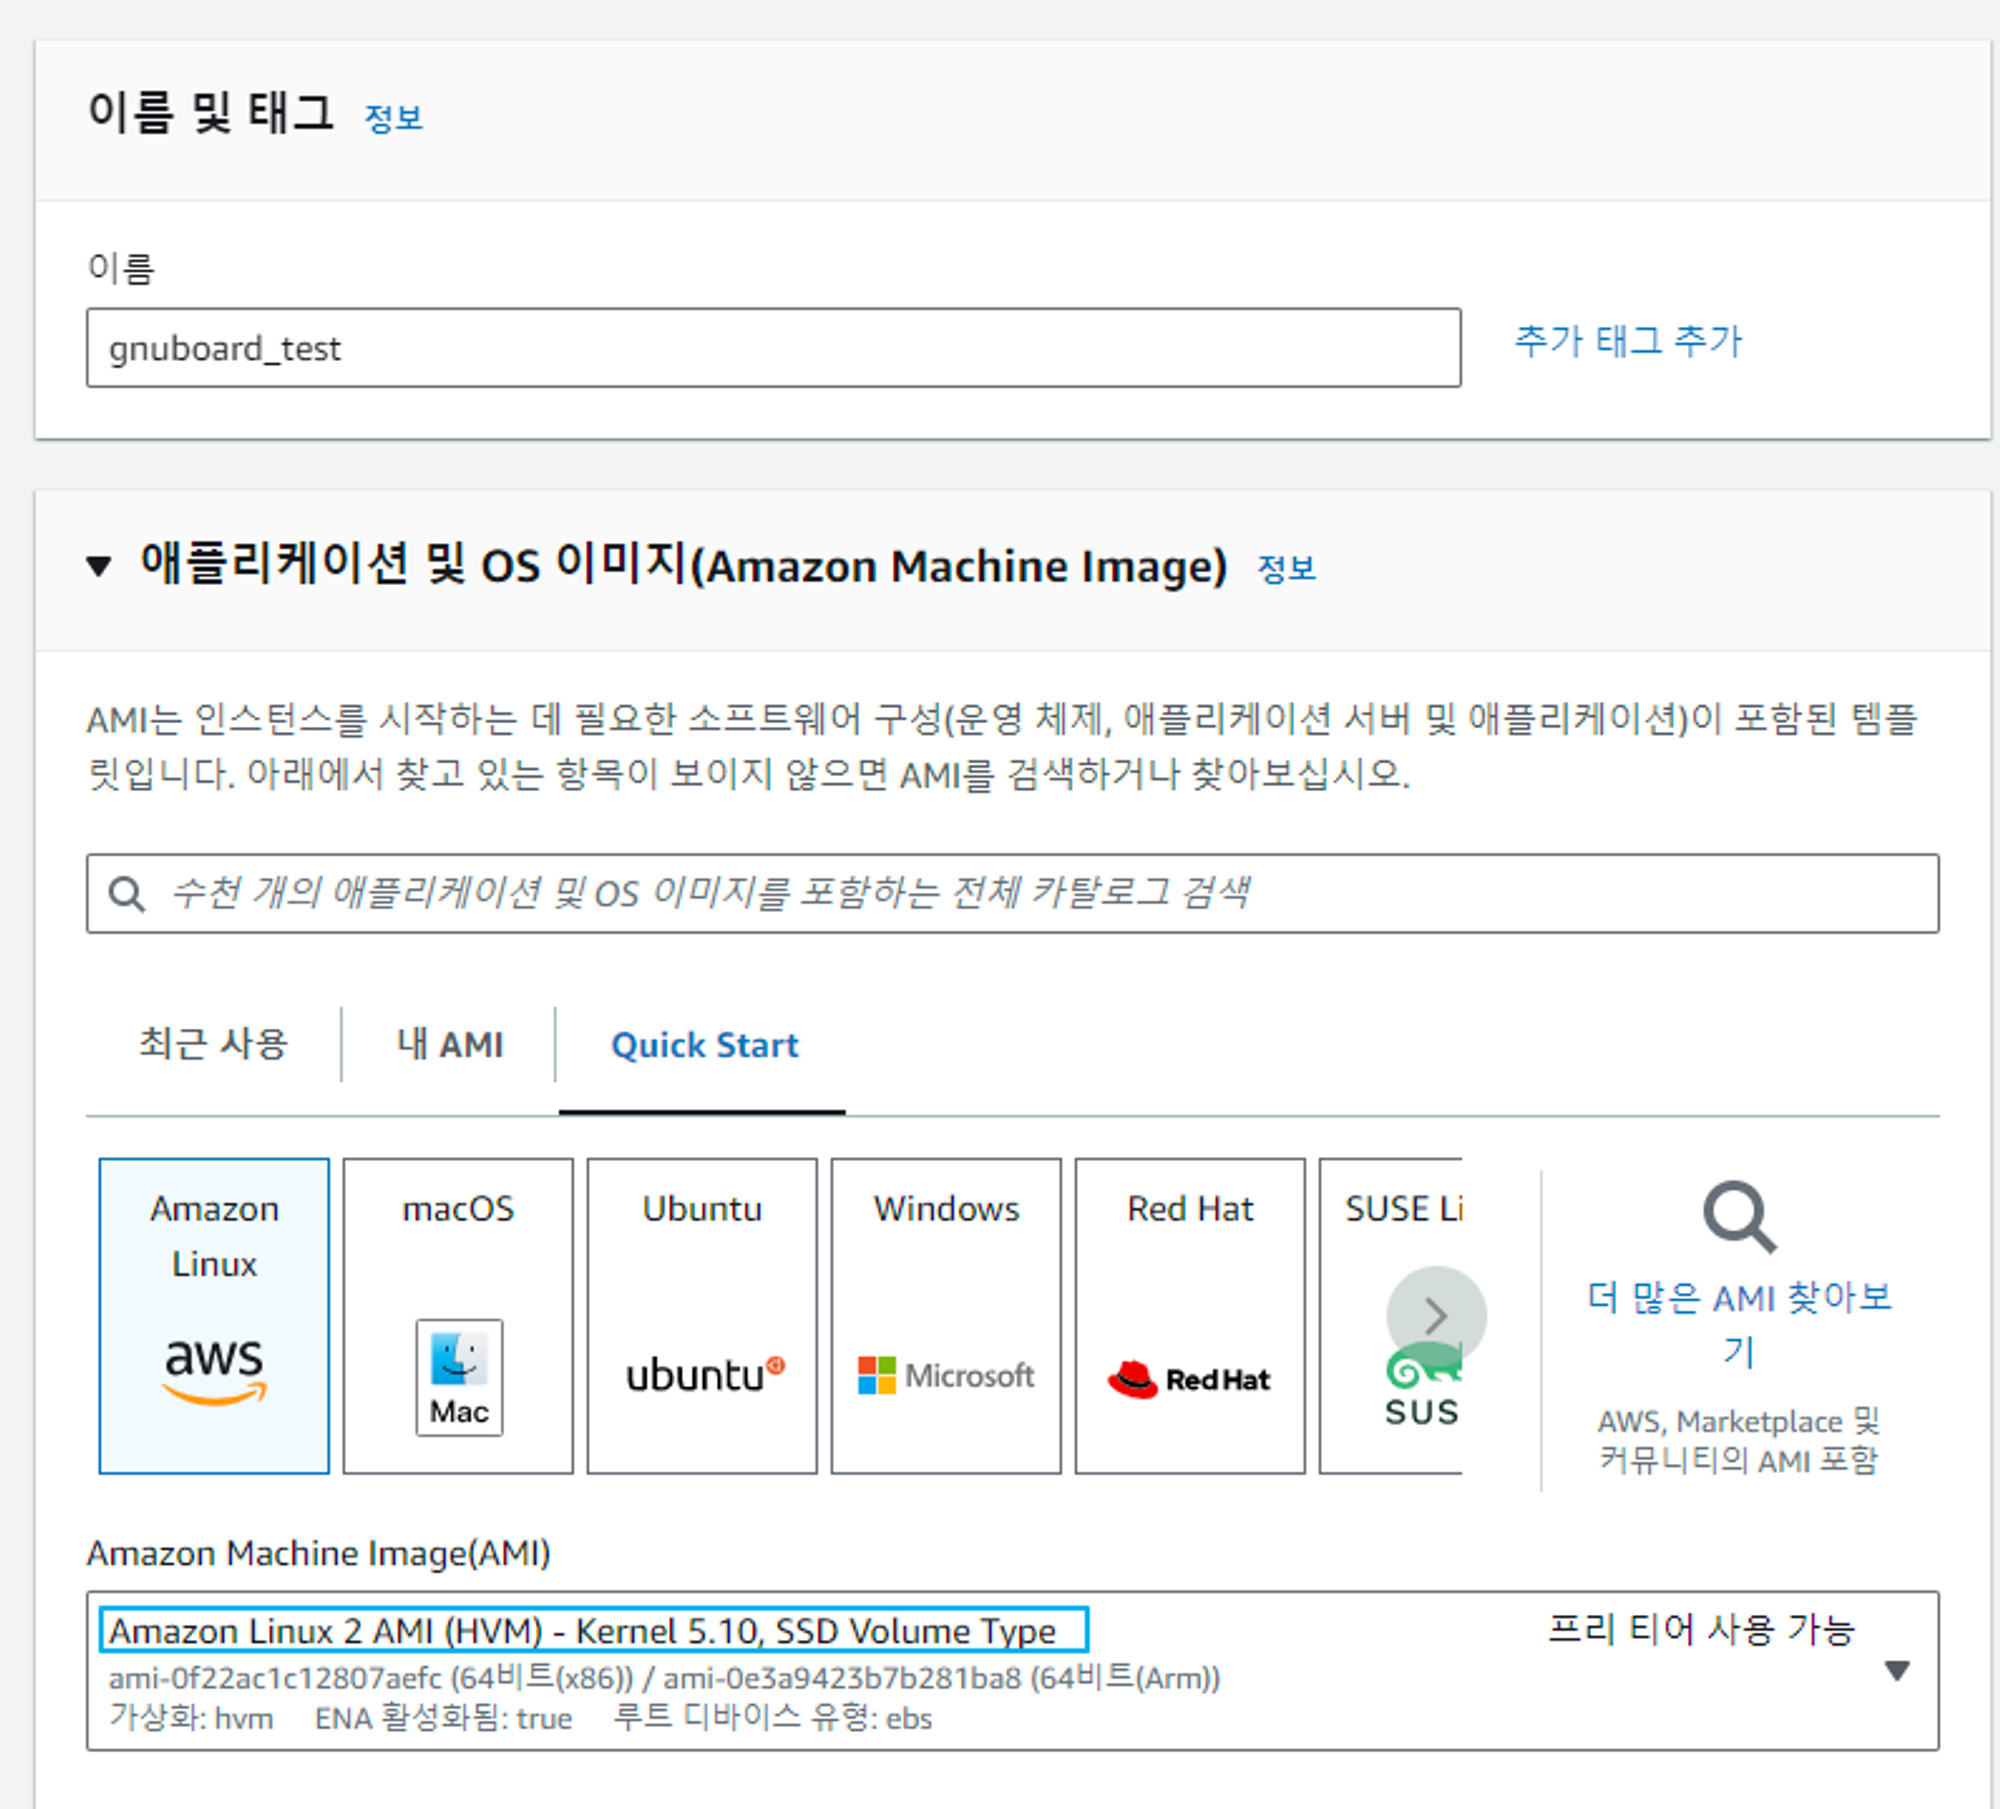
Task: Collapse the Application and OS Image section
Action: tap(99, 567)
